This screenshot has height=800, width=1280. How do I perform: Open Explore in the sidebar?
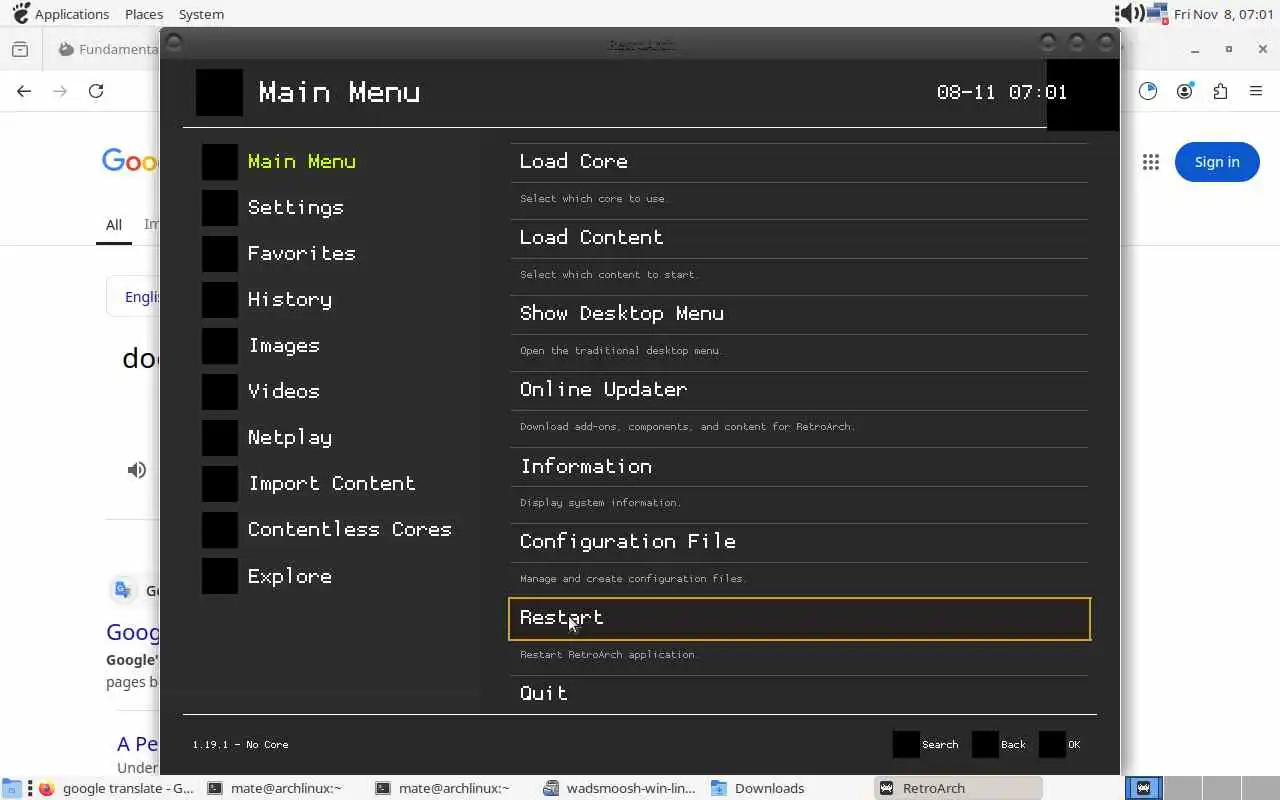coord(290,577)
